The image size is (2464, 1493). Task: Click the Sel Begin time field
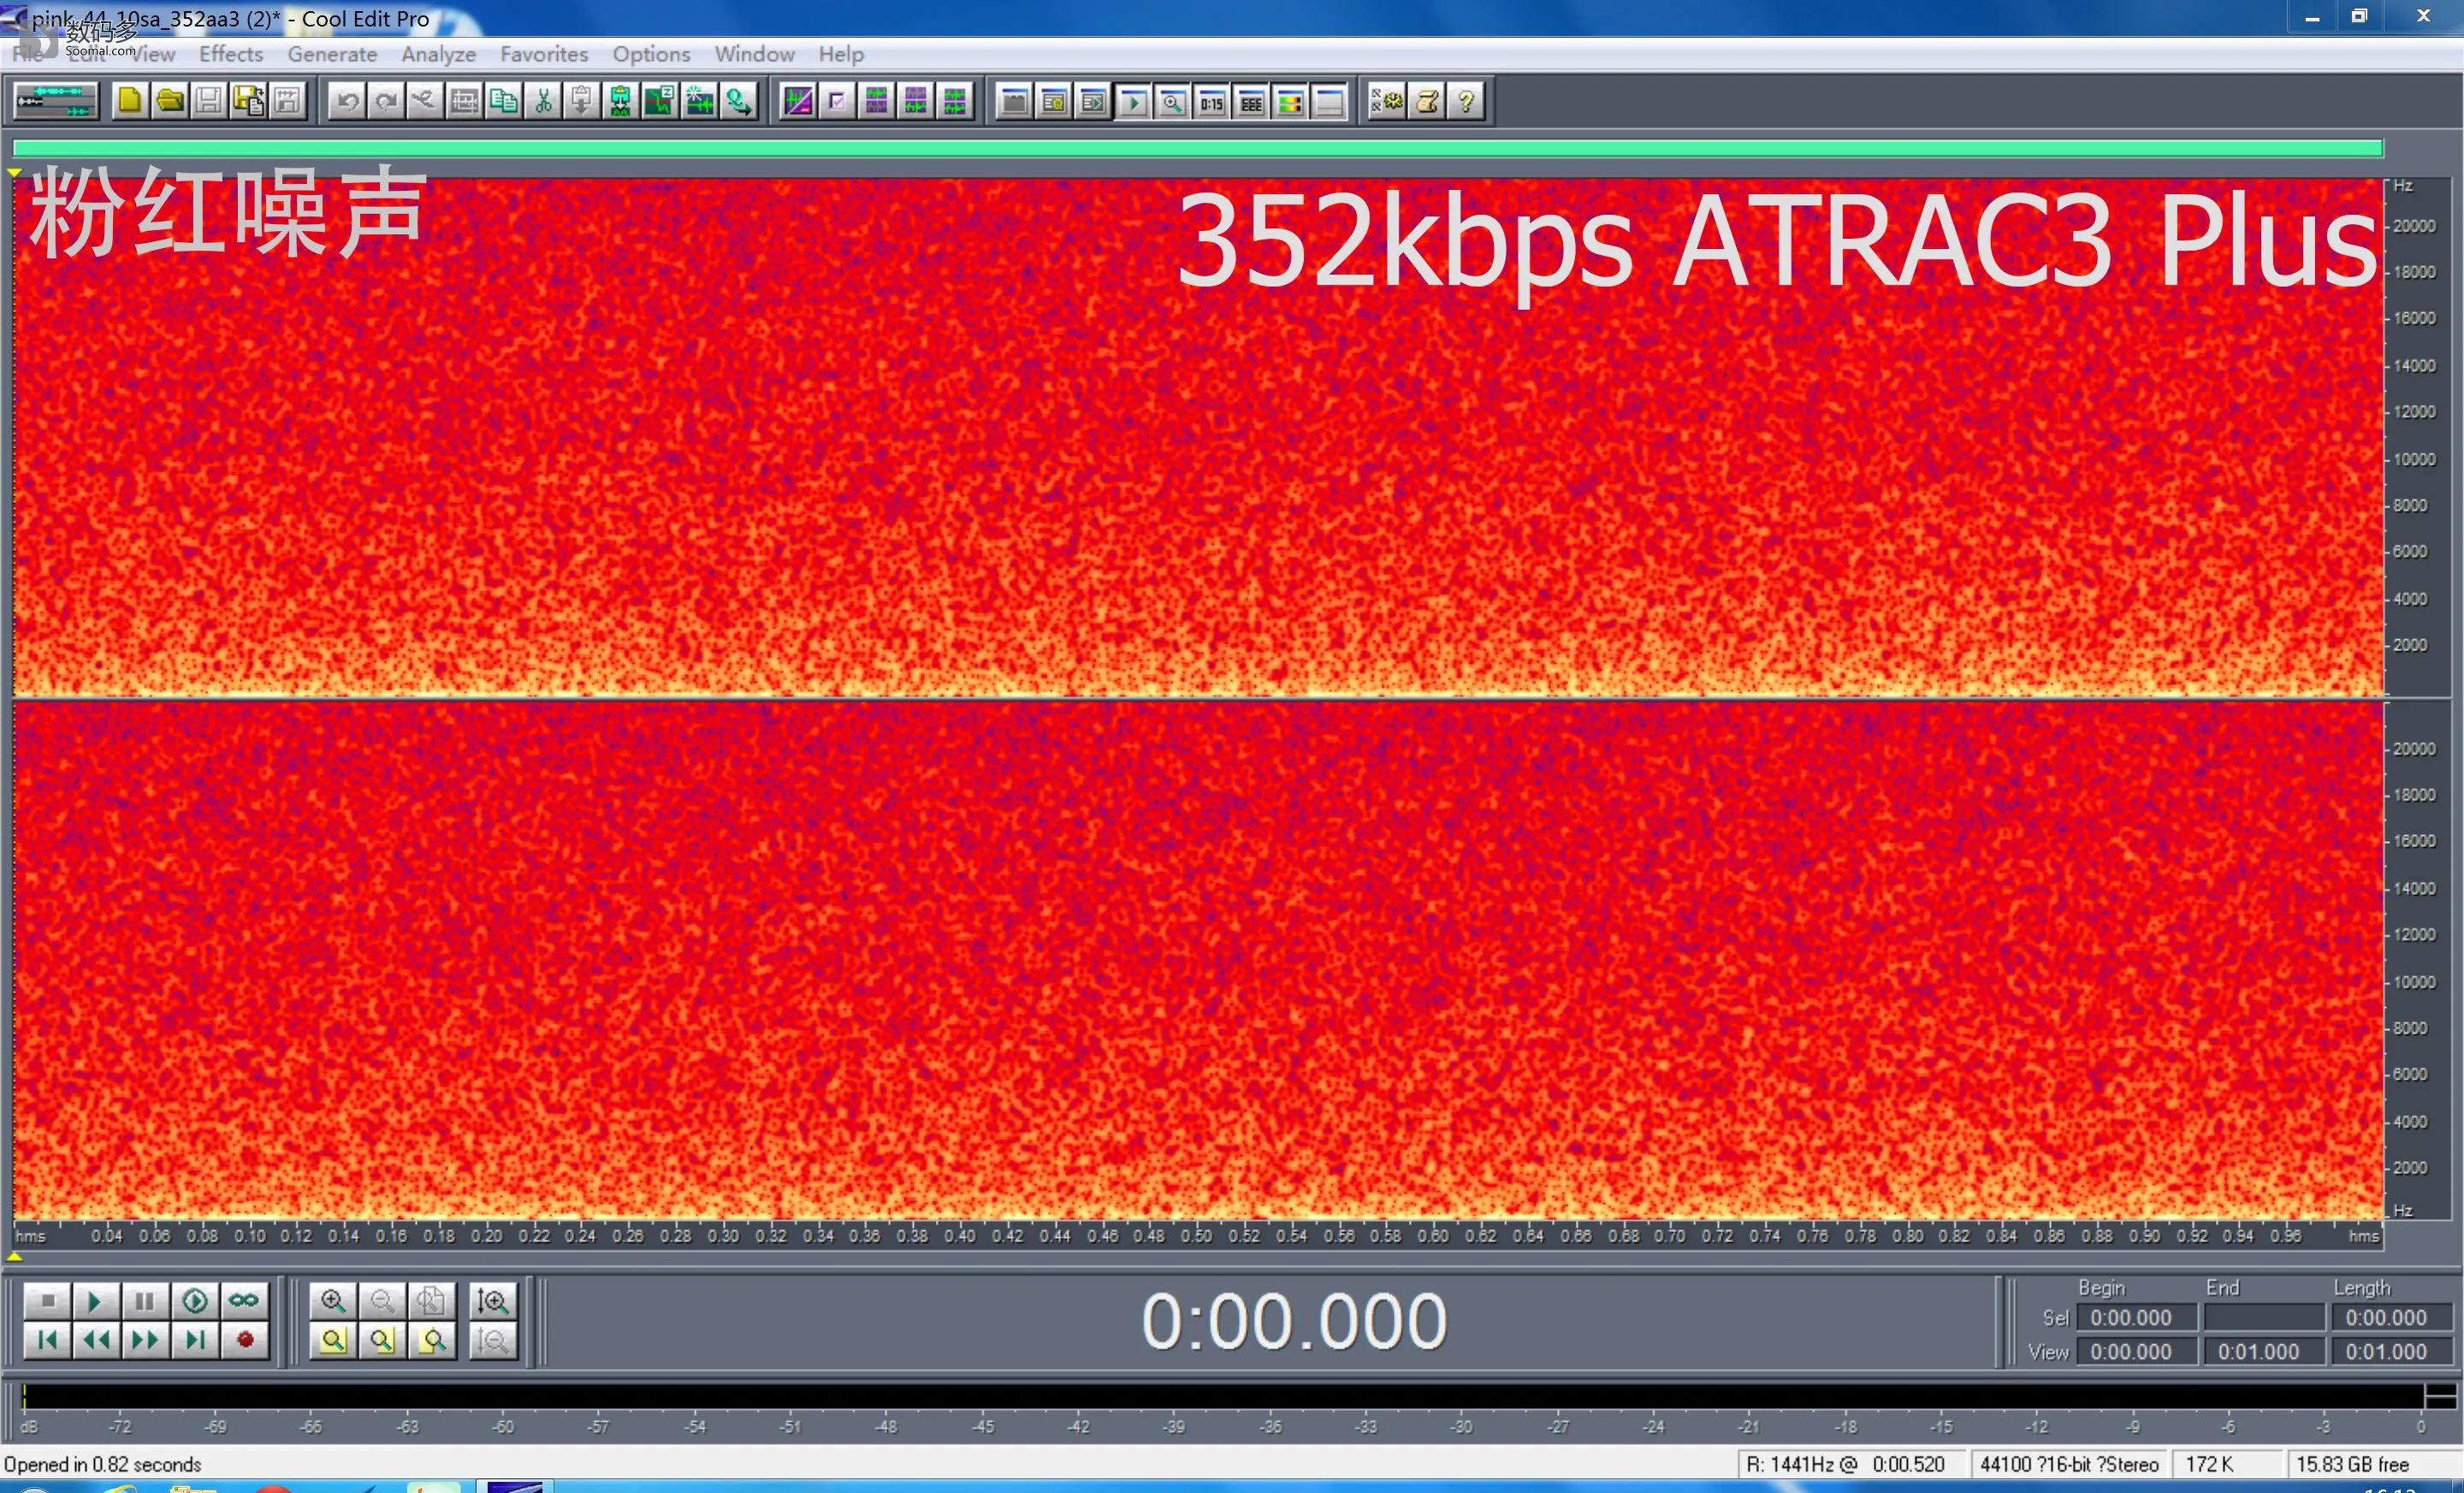(x=2136, y=1318)
